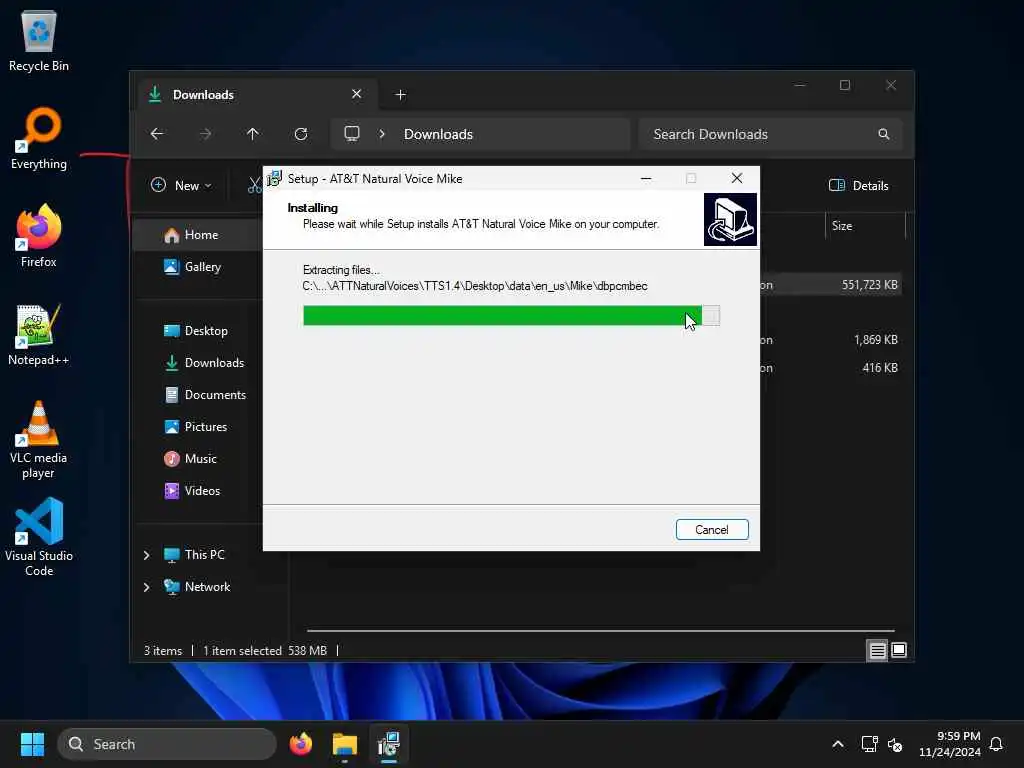Minimize the Setup dialog window
This screenshot has height=768, width=1024.
[x=646, y=178]
